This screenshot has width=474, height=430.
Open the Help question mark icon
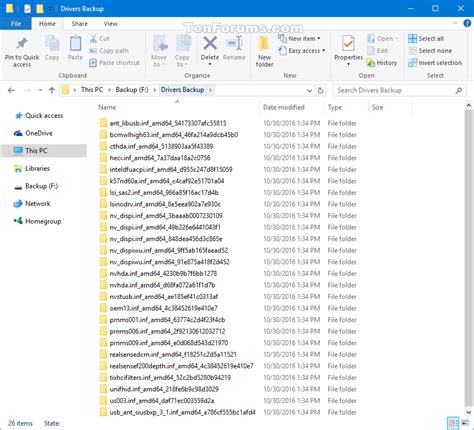coord(467,23)
